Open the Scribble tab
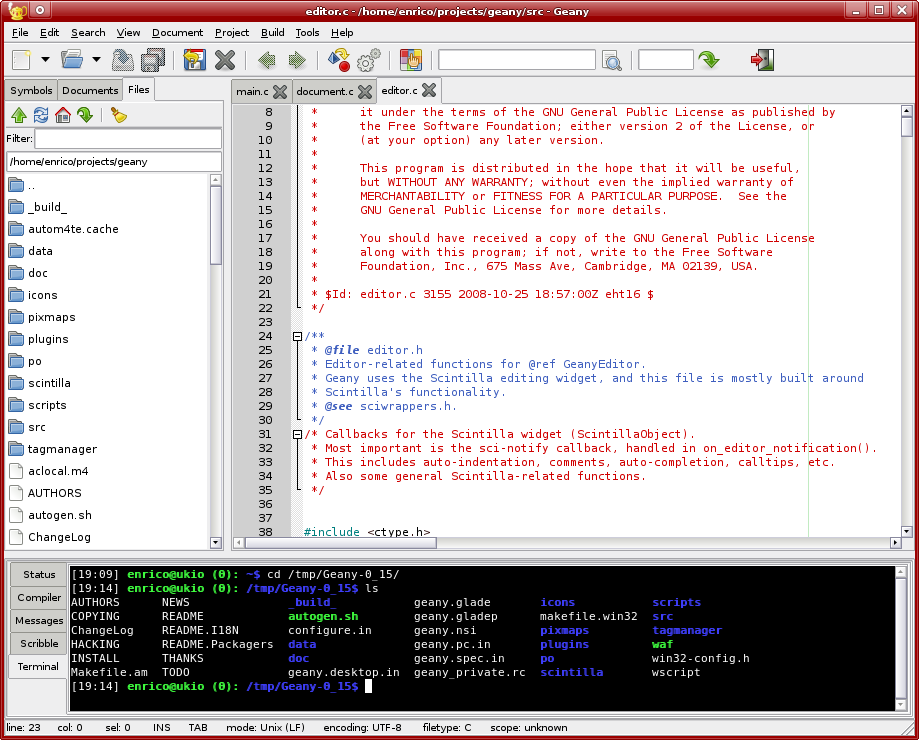Viewport: 919px width, 740px height. tap(39, 643)
